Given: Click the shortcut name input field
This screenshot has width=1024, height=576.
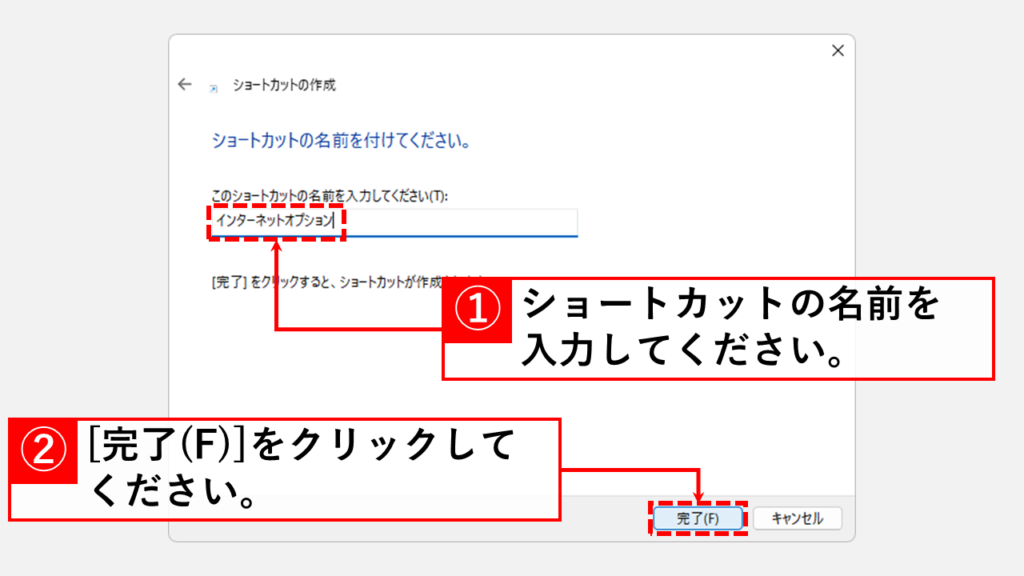Looking at the screenshot, I should [394, 222].
